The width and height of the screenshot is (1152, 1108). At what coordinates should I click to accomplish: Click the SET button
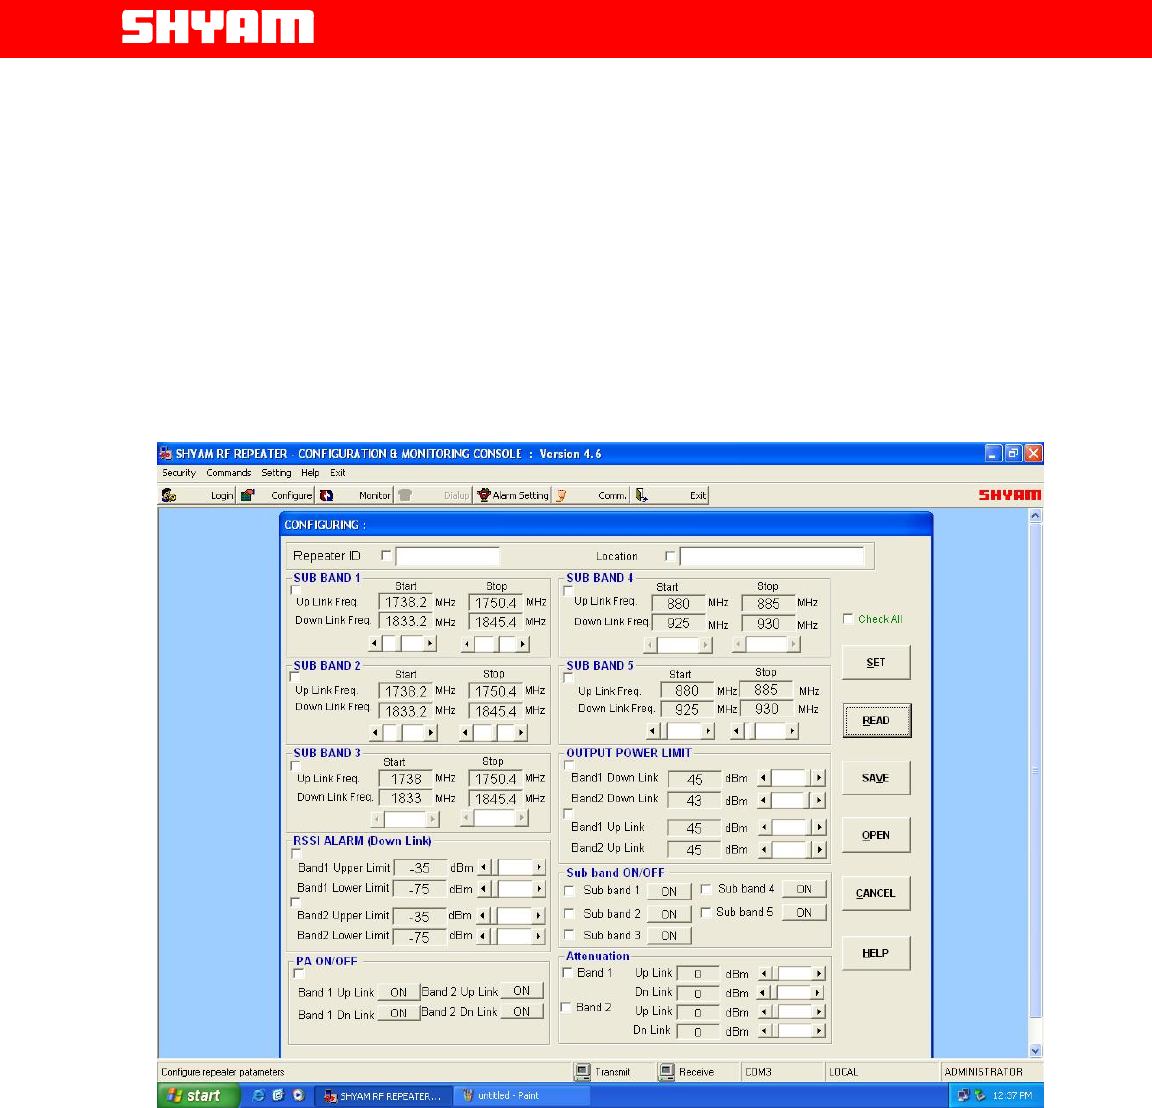coord(876,662)
